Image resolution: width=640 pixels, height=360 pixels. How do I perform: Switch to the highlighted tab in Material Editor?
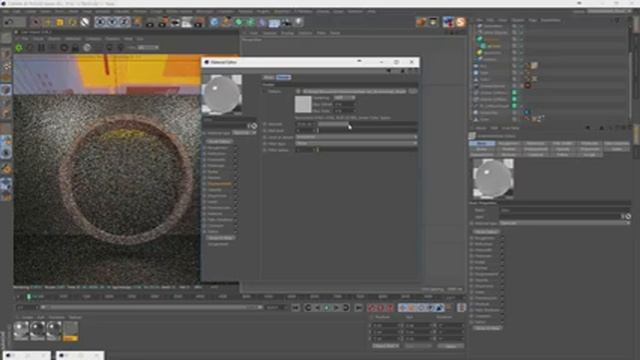tap(283, 77)
